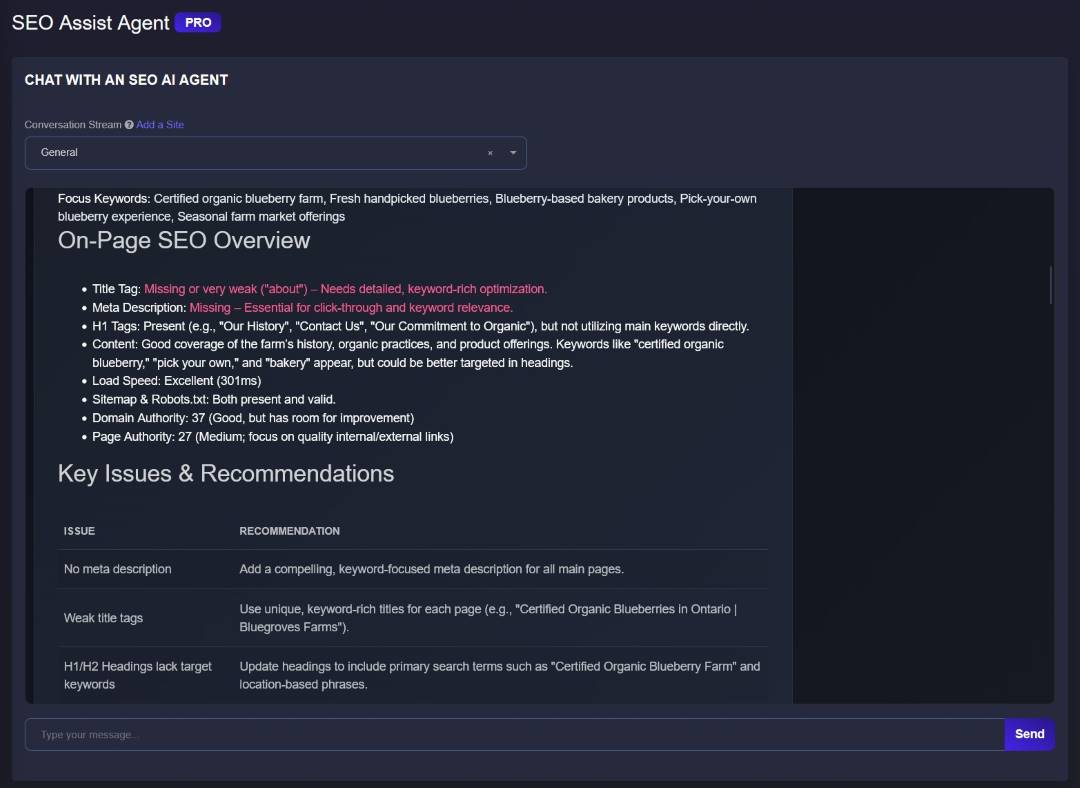Click the Domain Authority: 37 line
The width and height of the screenshot is (1080, 788).
[253, 418]
